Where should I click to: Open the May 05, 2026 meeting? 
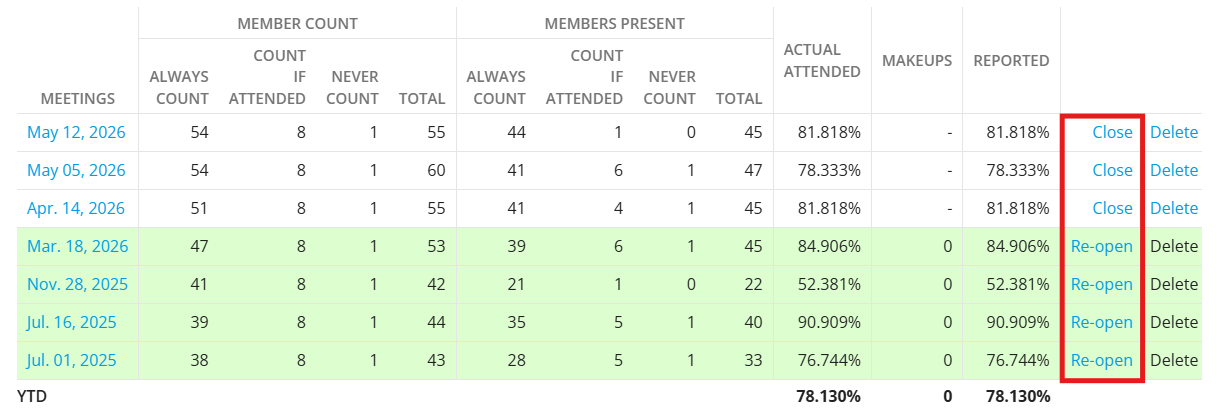(x=76, y=170)
